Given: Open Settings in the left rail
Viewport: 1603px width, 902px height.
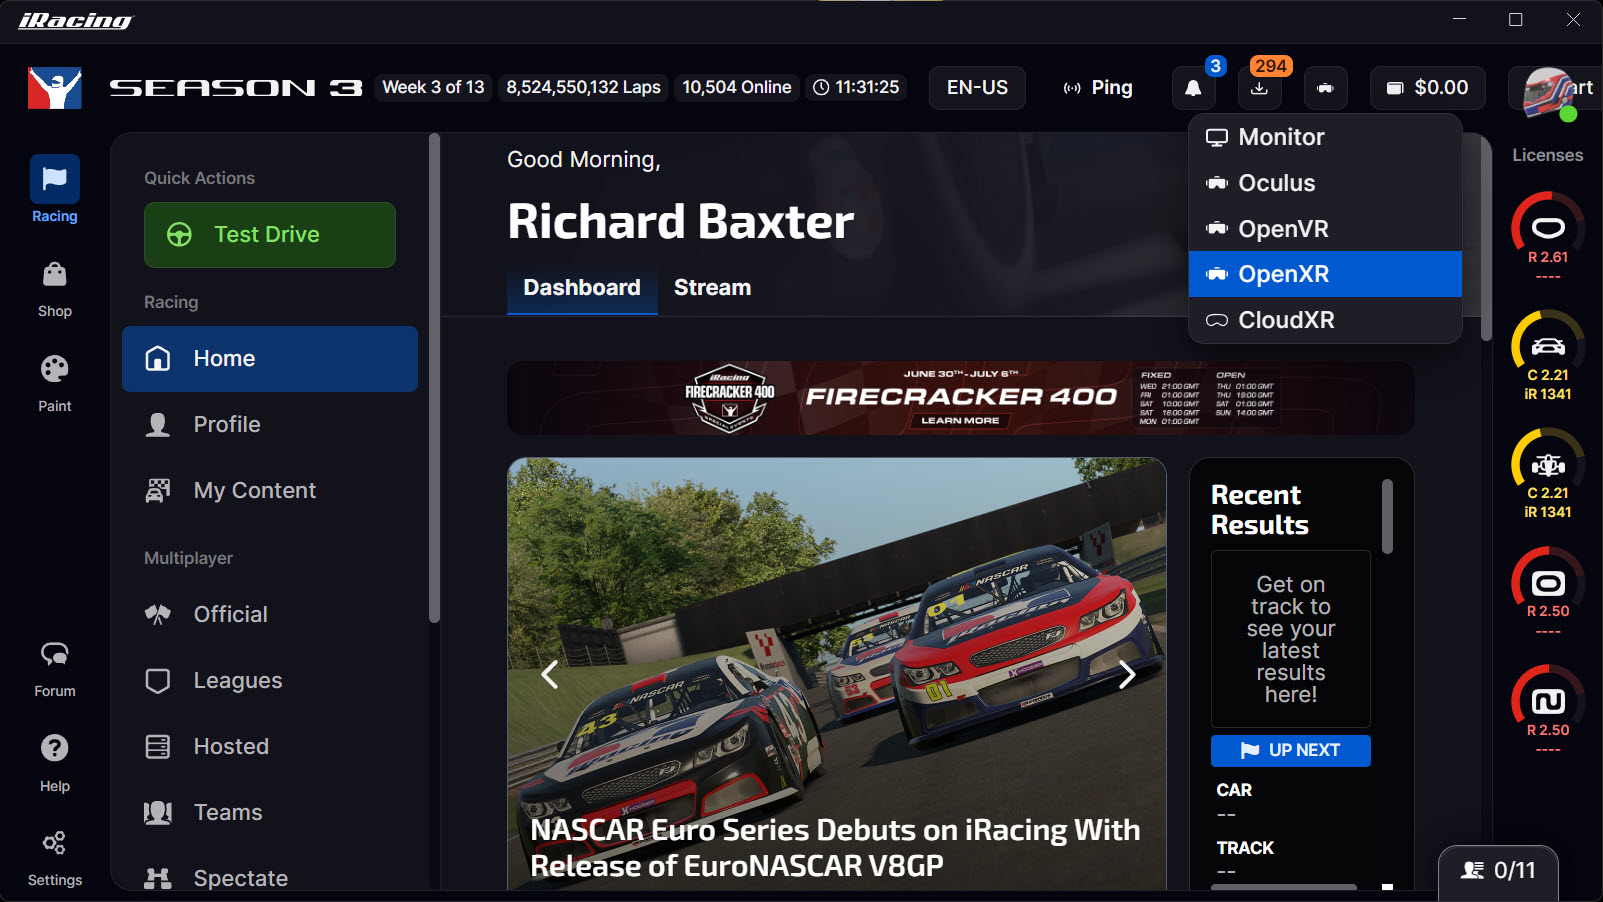Looking at the screenshot, I should click(x=54, y=858).
